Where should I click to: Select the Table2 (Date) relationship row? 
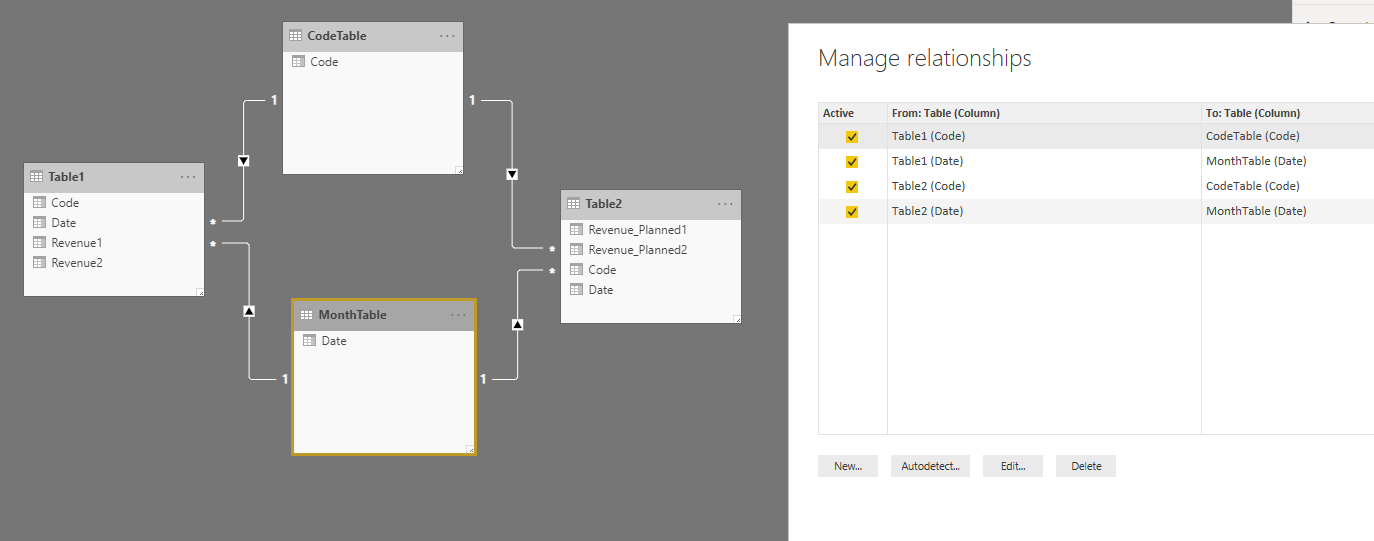pos(1096,211)
